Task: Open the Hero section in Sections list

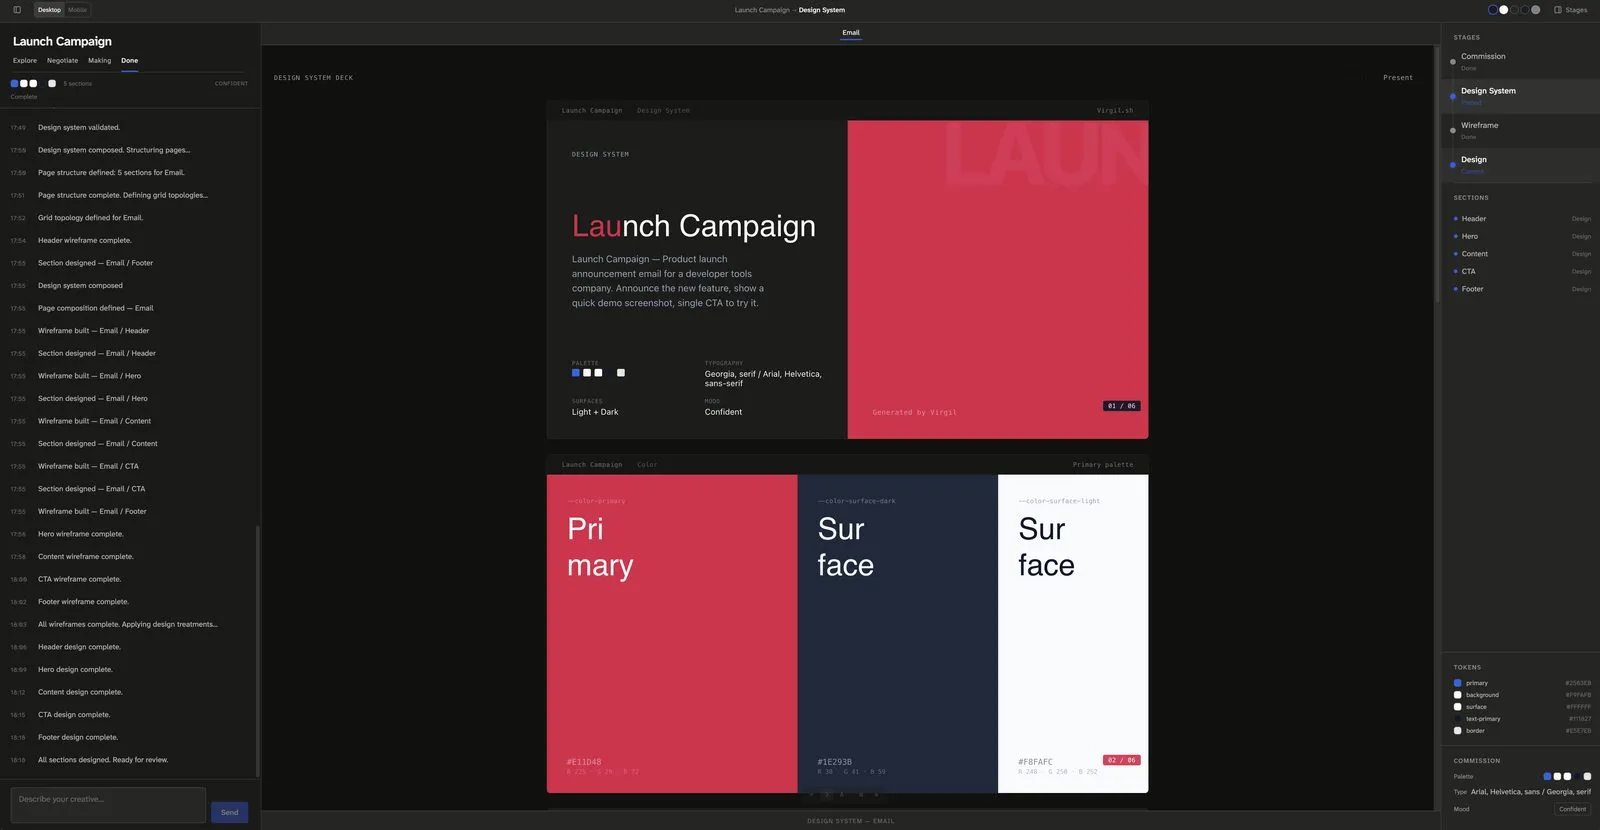Action: point(1522,237)
